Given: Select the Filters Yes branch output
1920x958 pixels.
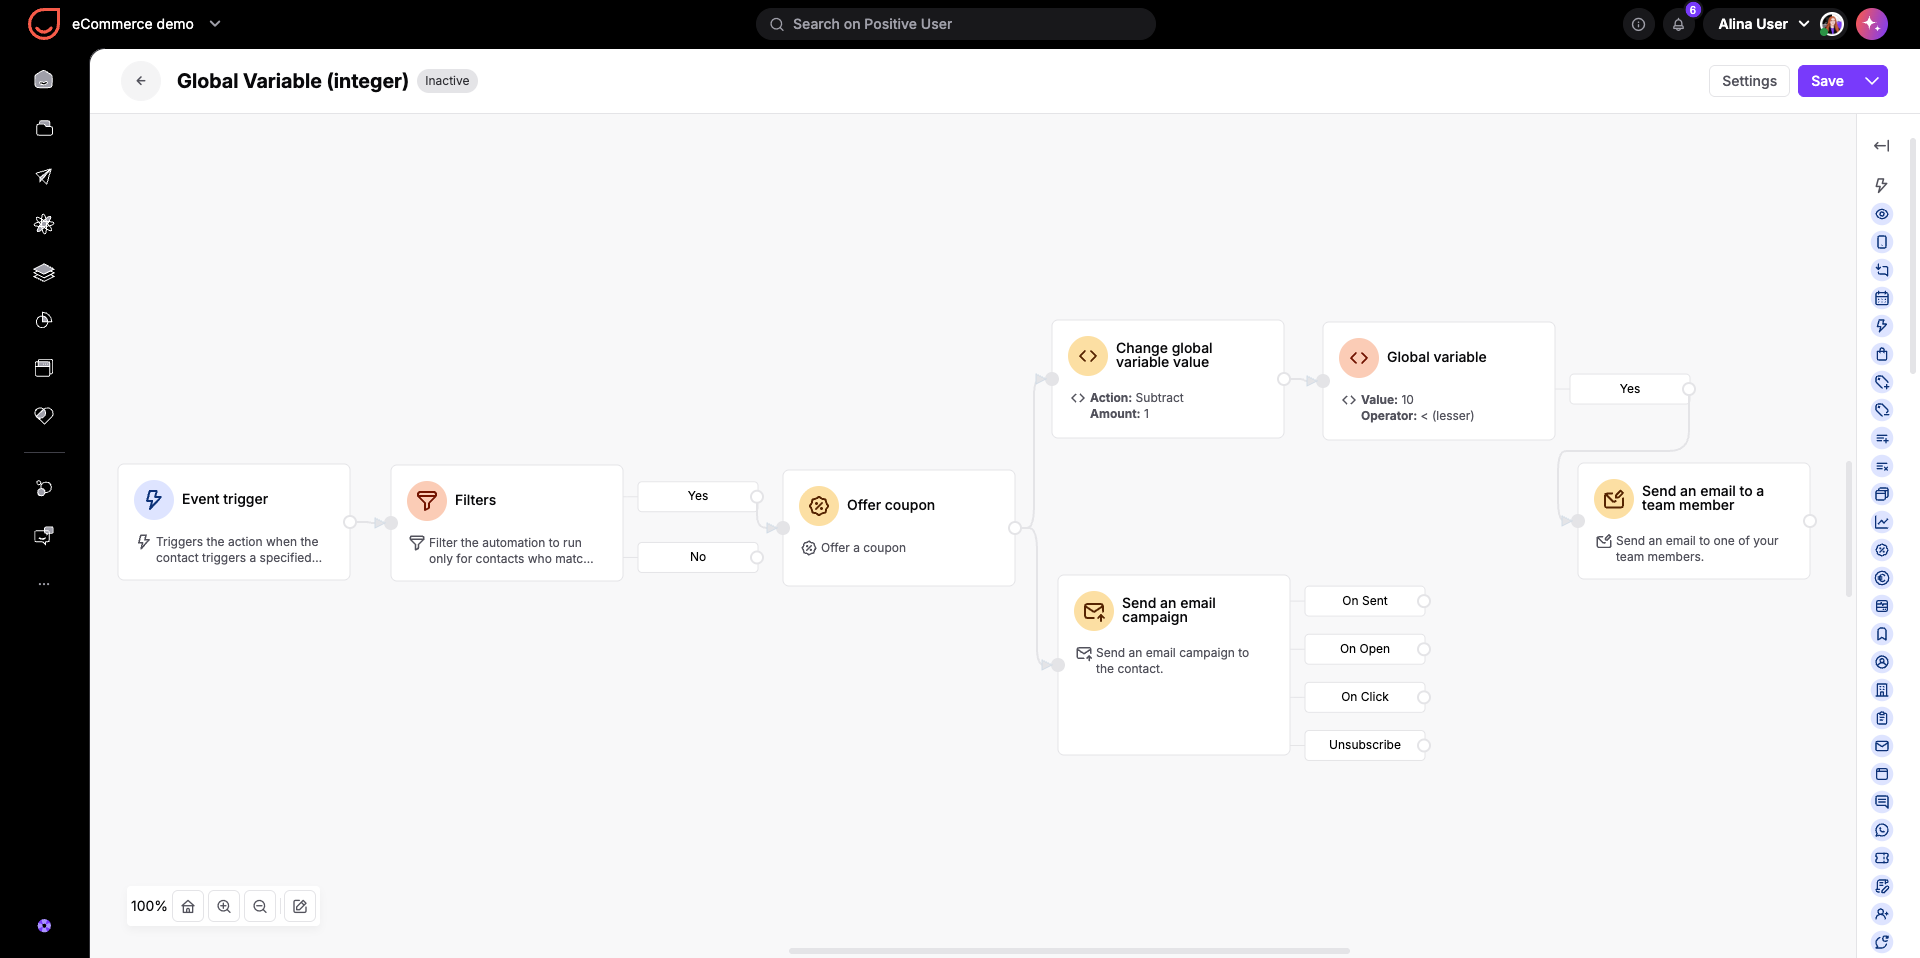Looking at the screenshot, I should pyautogui.click(x=698, y=496).
